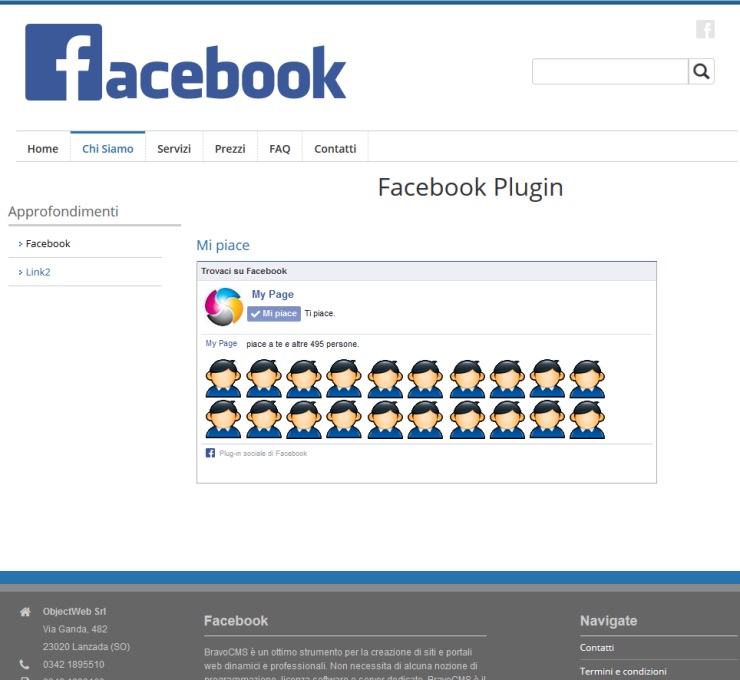Click the Facebook sidebar link
This screenshot has width=740, height=680.
[x=48, y=243]
